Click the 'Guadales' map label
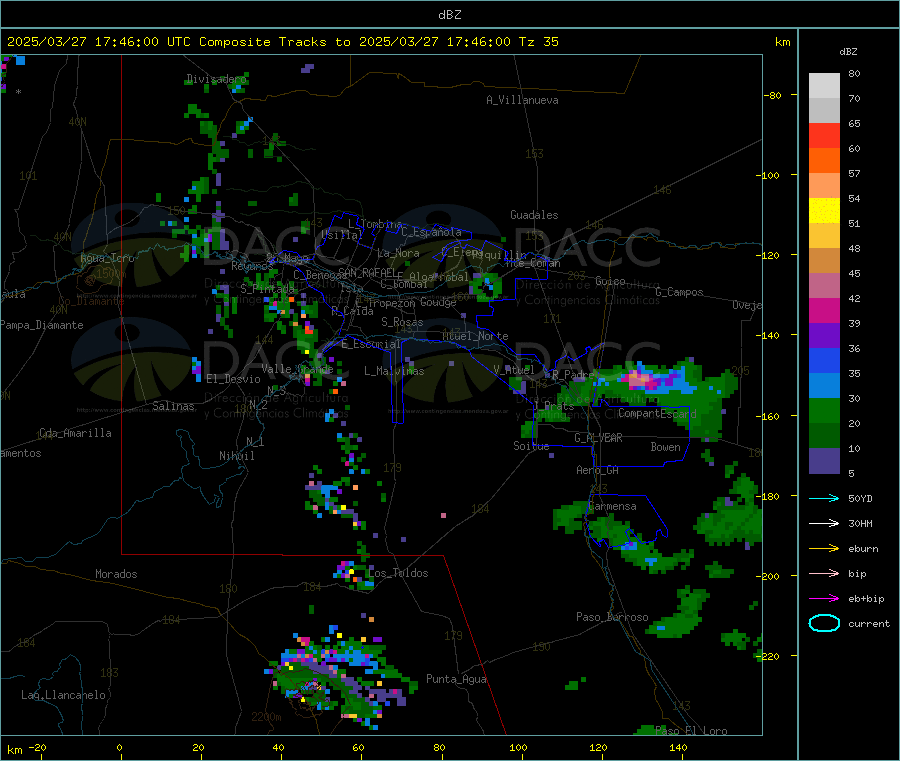The height and width of the screenshot is (761, 900). 534,215
